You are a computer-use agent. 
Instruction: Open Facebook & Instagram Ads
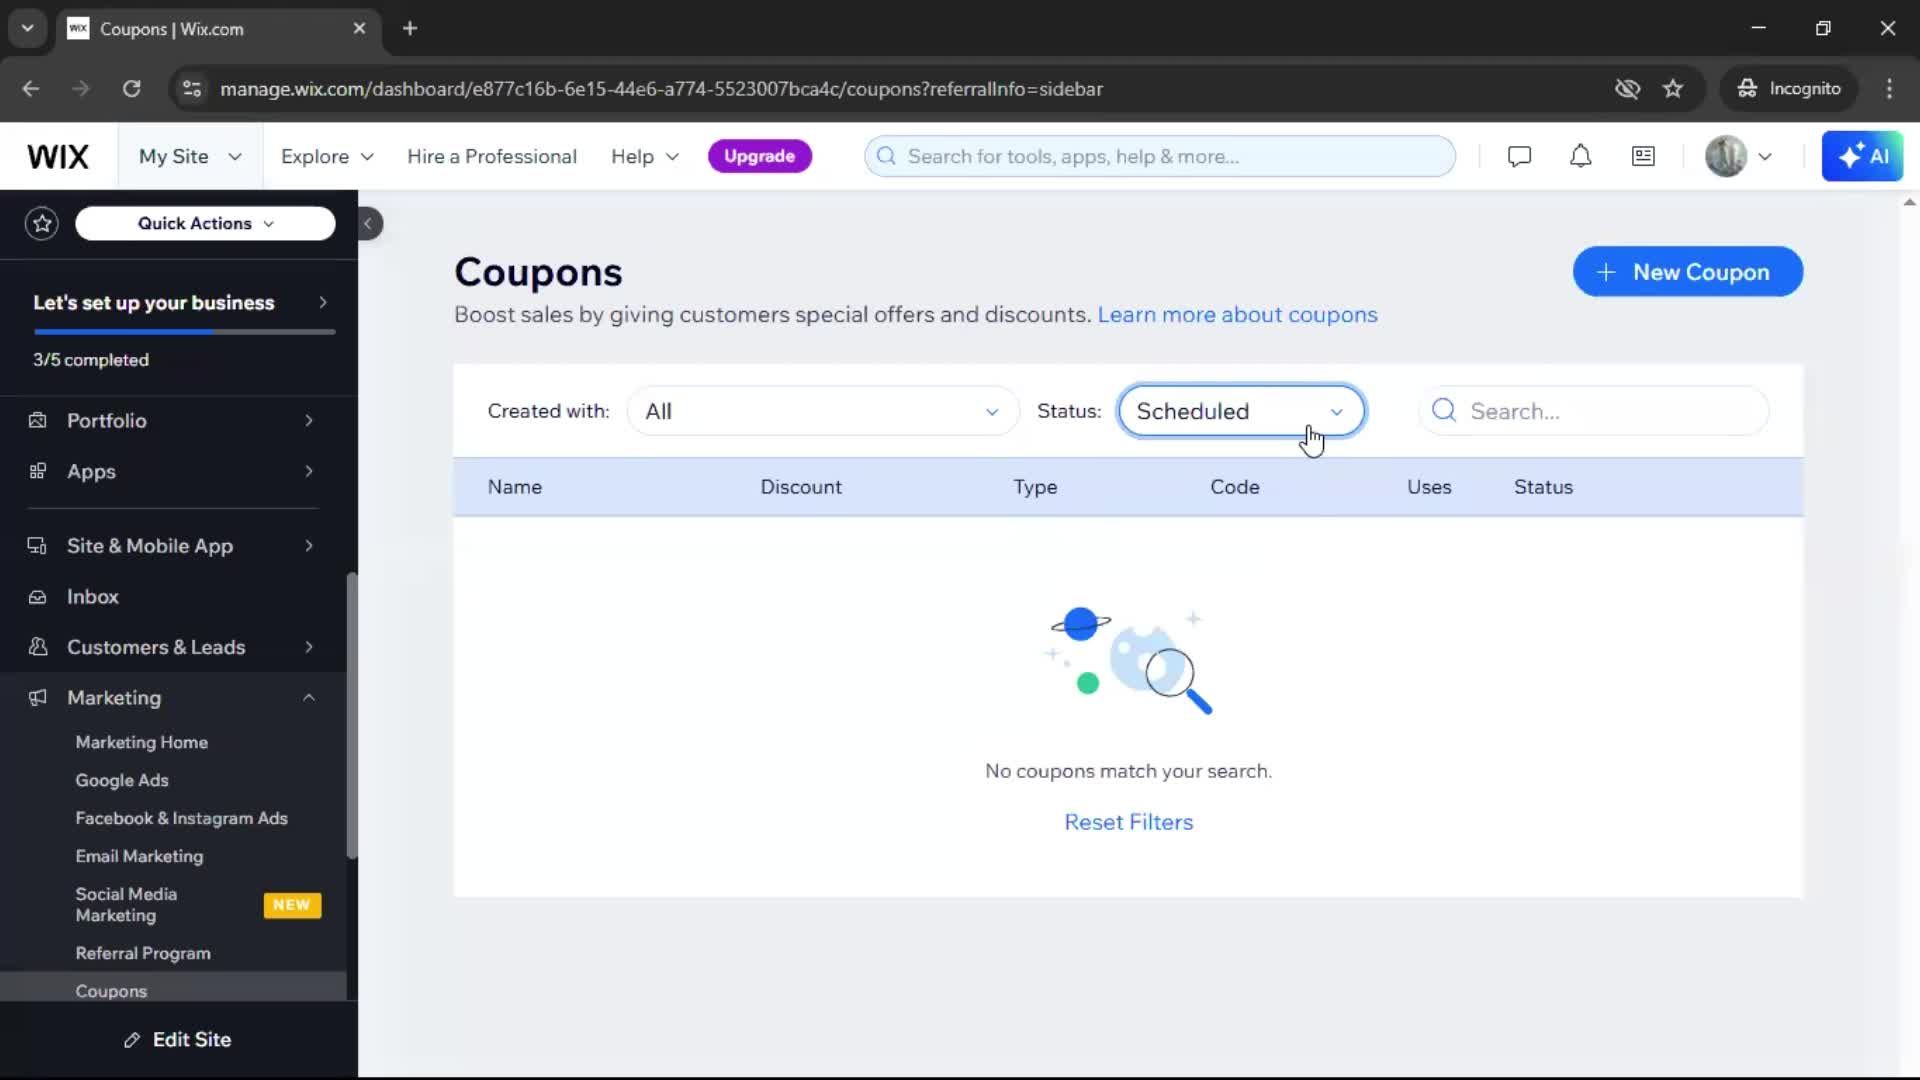(181, 819)
